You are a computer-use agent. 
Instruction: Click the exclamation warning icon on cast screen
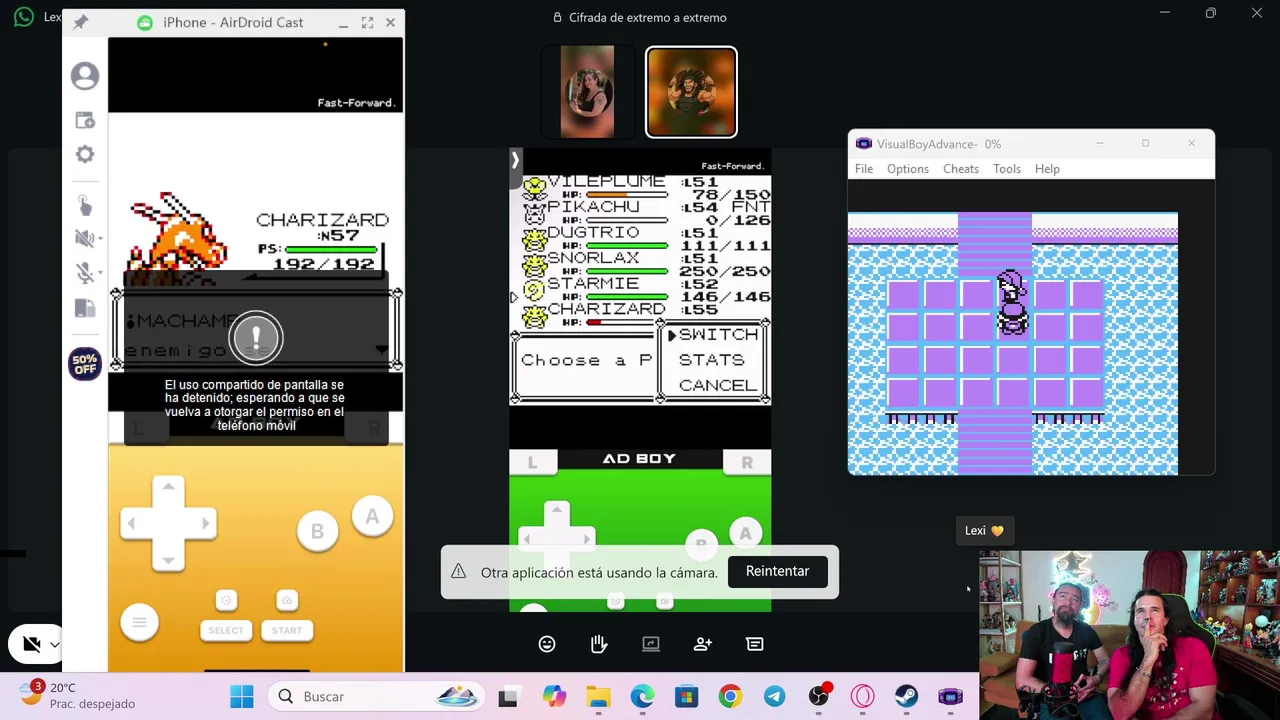coord(256,338)
